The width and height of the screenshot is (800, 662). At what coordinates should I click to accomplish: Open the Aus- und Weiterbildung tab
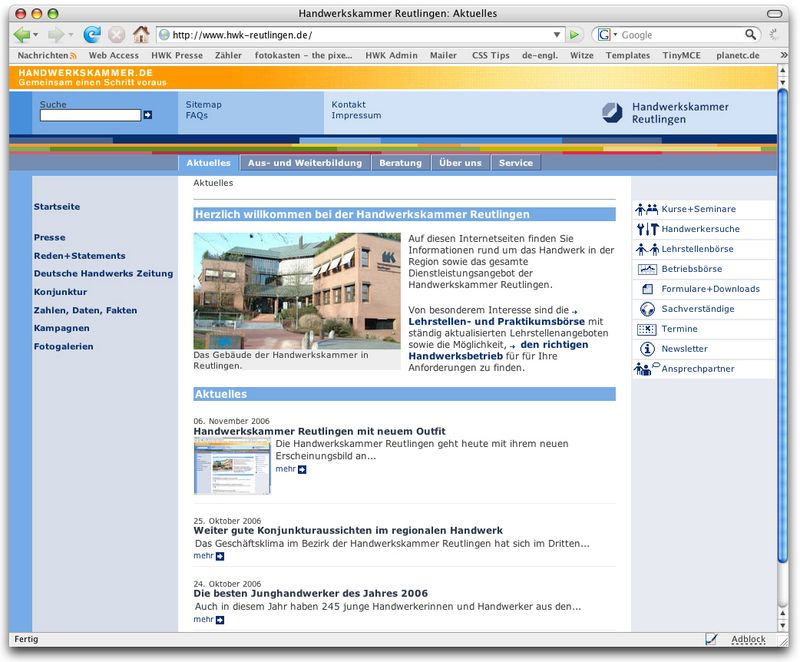click(x=305, y=163)
